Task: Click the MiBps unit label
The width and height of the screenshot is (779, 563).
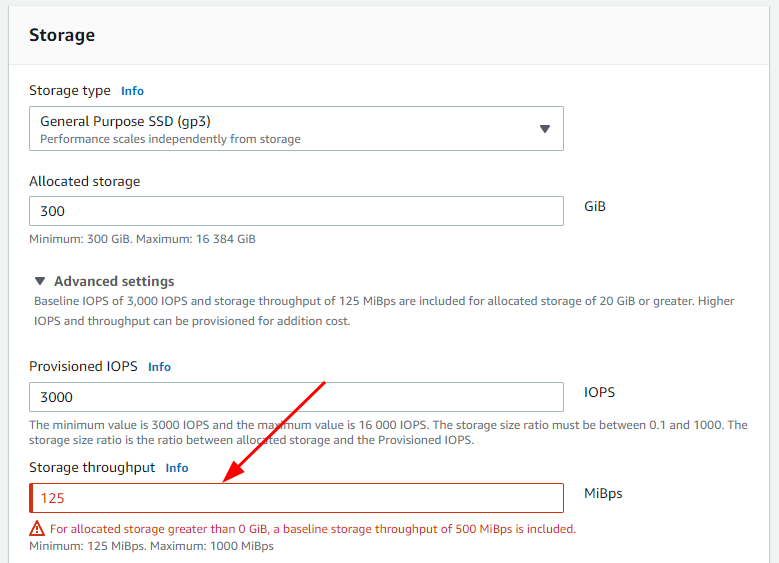Action: pyautogui.click(x=603, y=493)
